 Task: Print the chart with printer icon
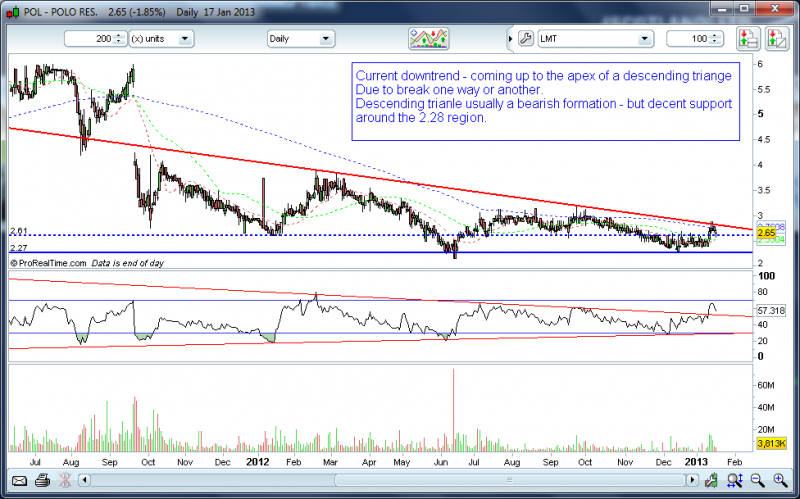point(41,481)
